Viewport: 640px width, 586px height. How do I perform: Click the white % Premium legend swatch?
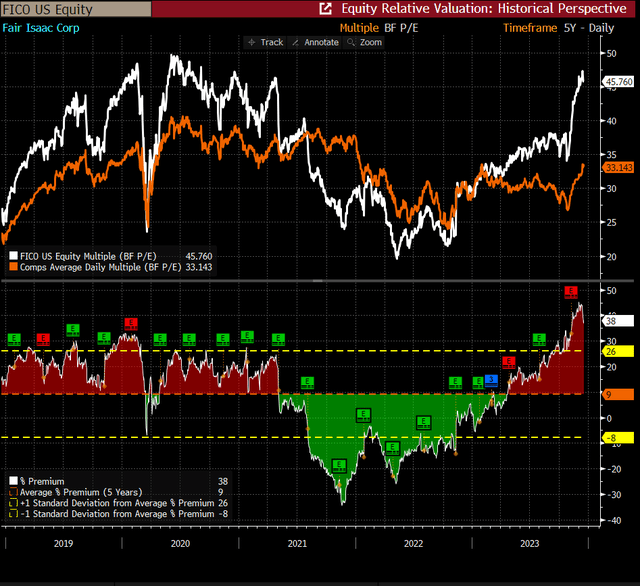coord(13,481)
